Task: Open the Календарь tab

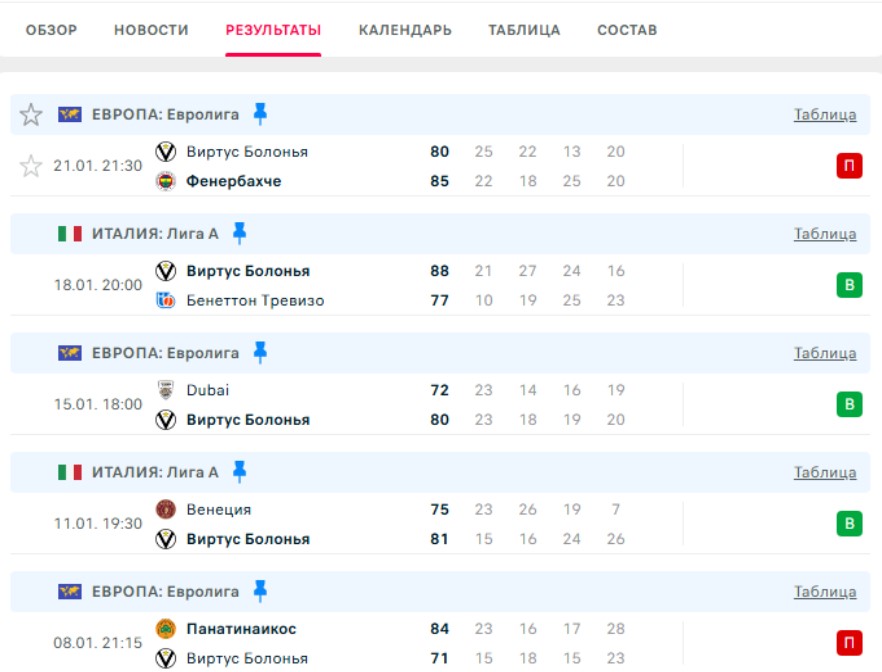Action: (x=405, y=30)
